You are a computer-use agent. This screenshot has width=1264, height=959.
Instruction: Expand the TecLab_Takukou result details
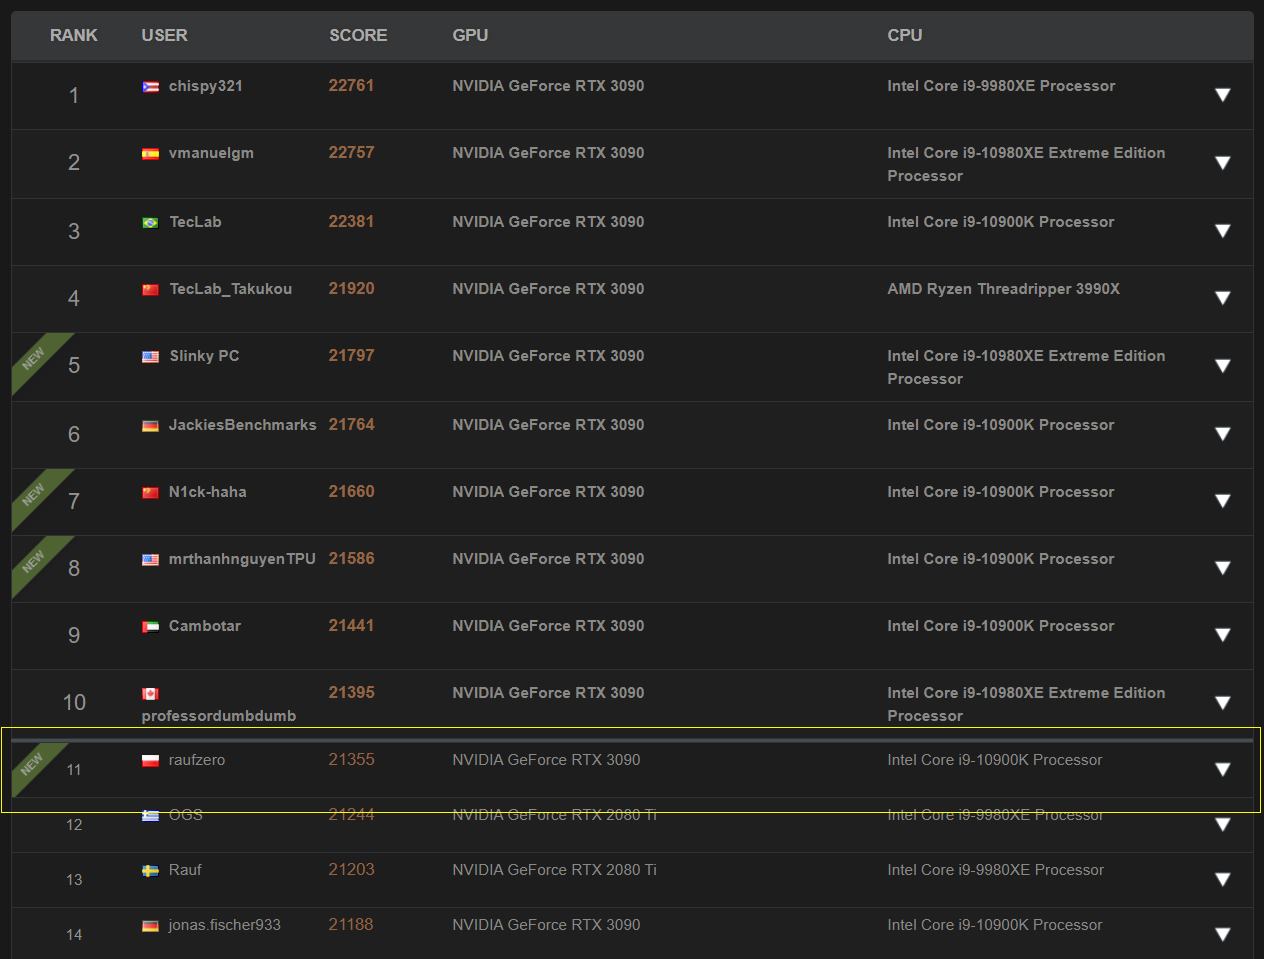pos(1222,298)
